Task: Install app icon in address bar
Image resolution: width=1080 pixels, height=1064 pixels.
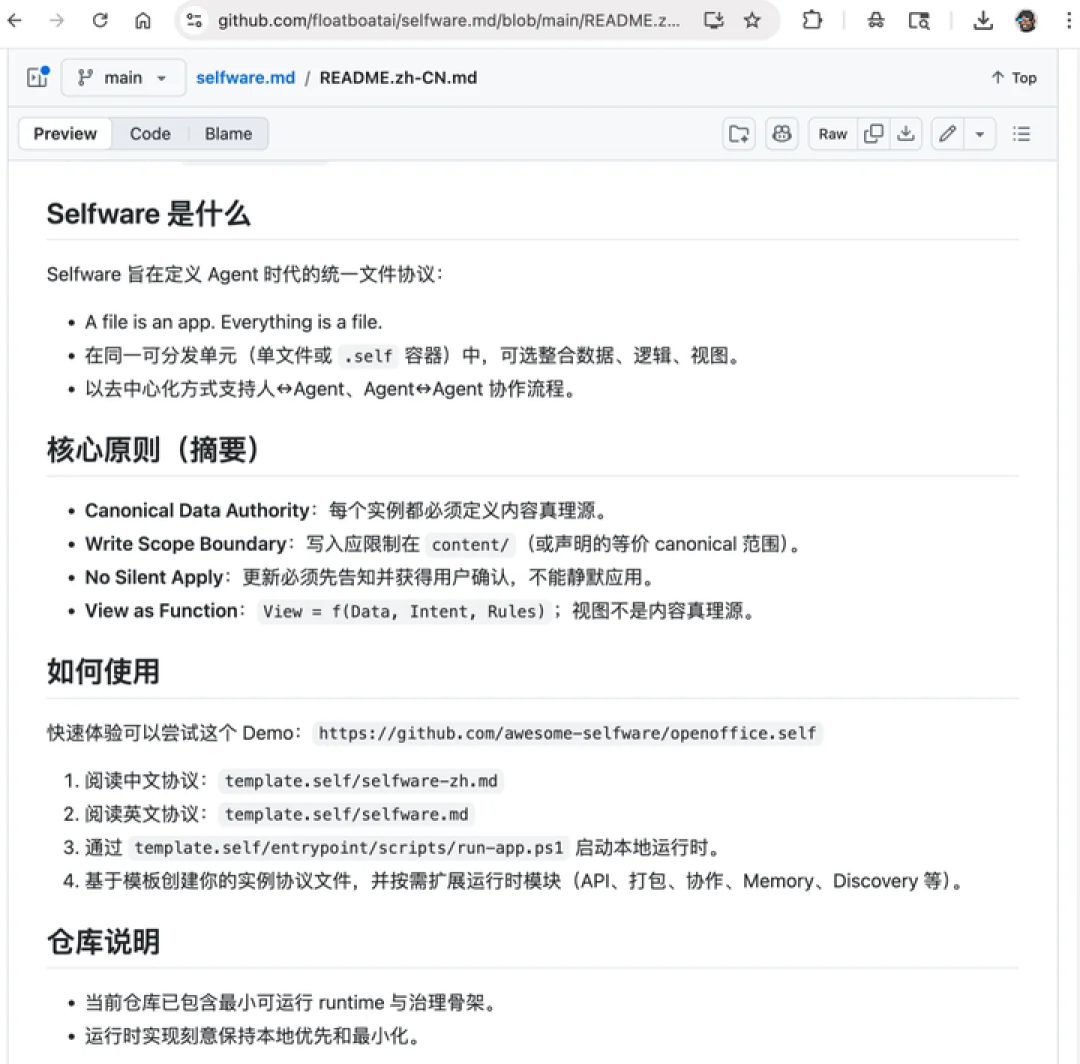Action: (714, 21)
